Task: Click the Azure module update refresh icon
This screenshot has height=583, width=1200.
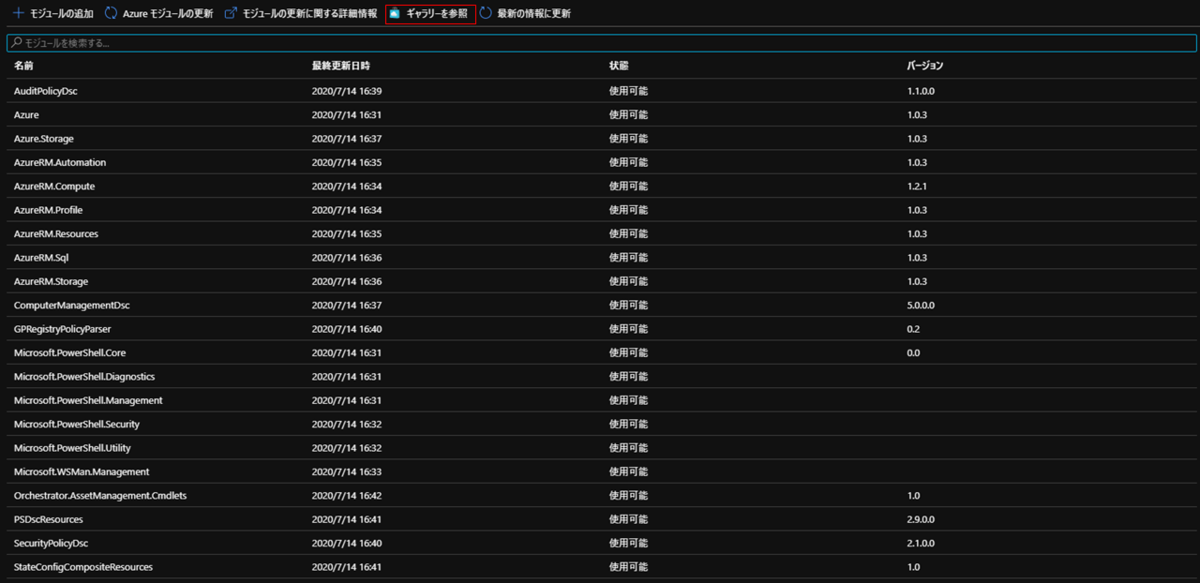Action: (x=111, y=13)
